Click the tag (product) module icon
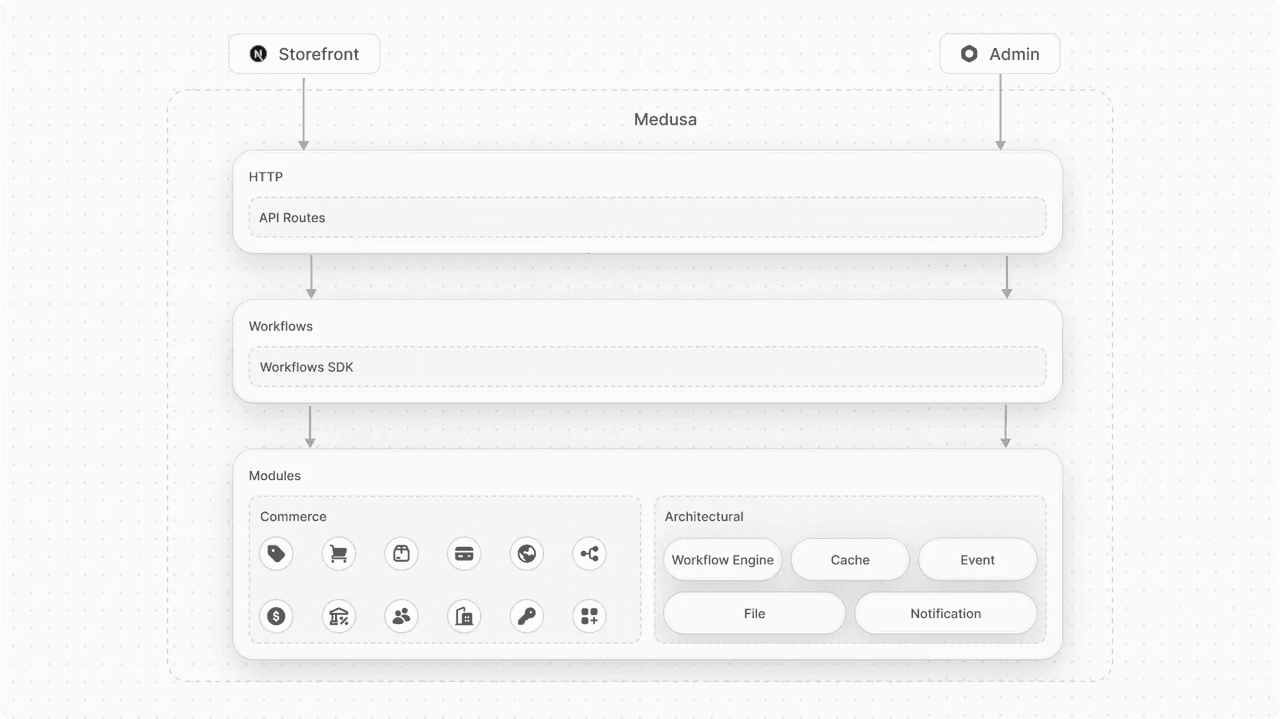 tap(276, 554)
